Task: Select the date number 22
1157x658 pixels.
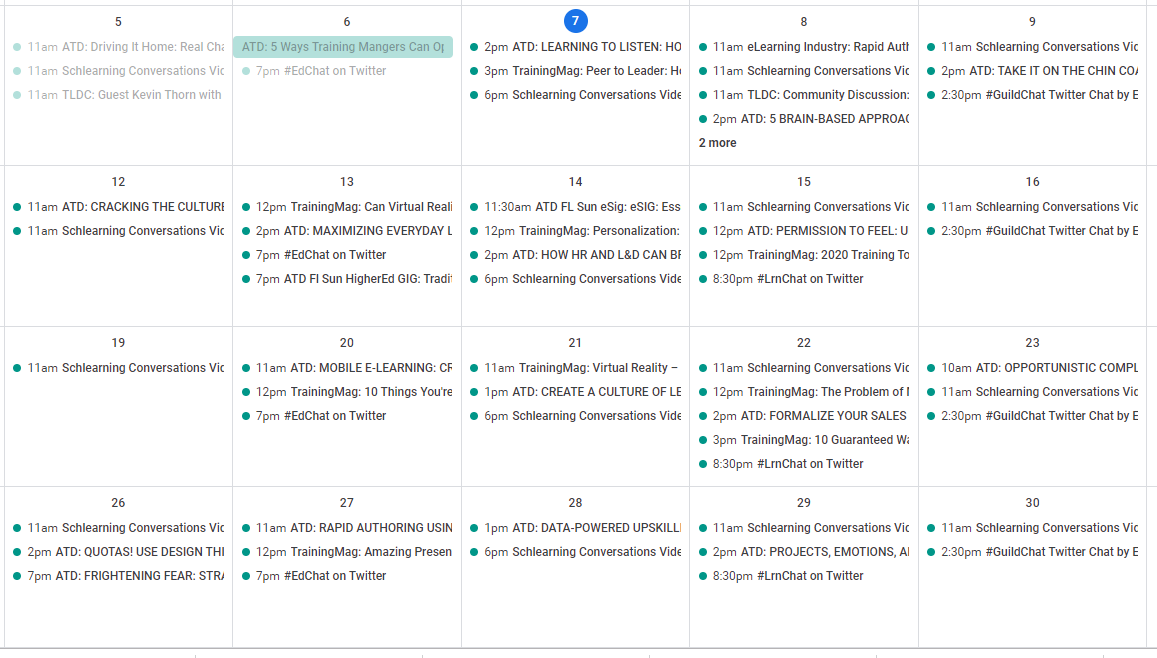Action: 804,343
